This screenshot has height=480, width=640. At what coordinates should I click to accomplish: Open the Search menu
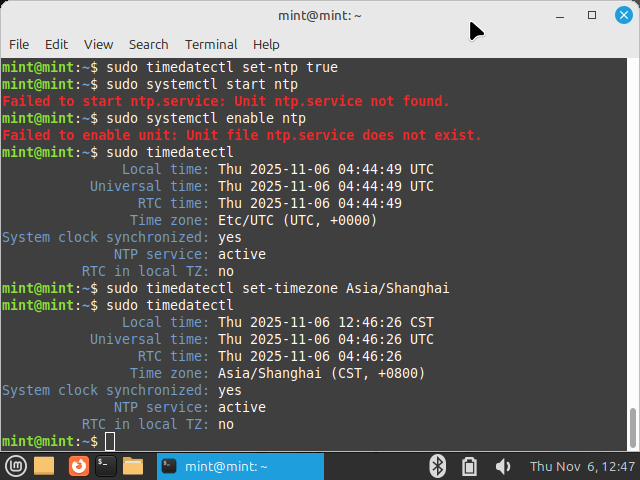(x=148, y=44)
